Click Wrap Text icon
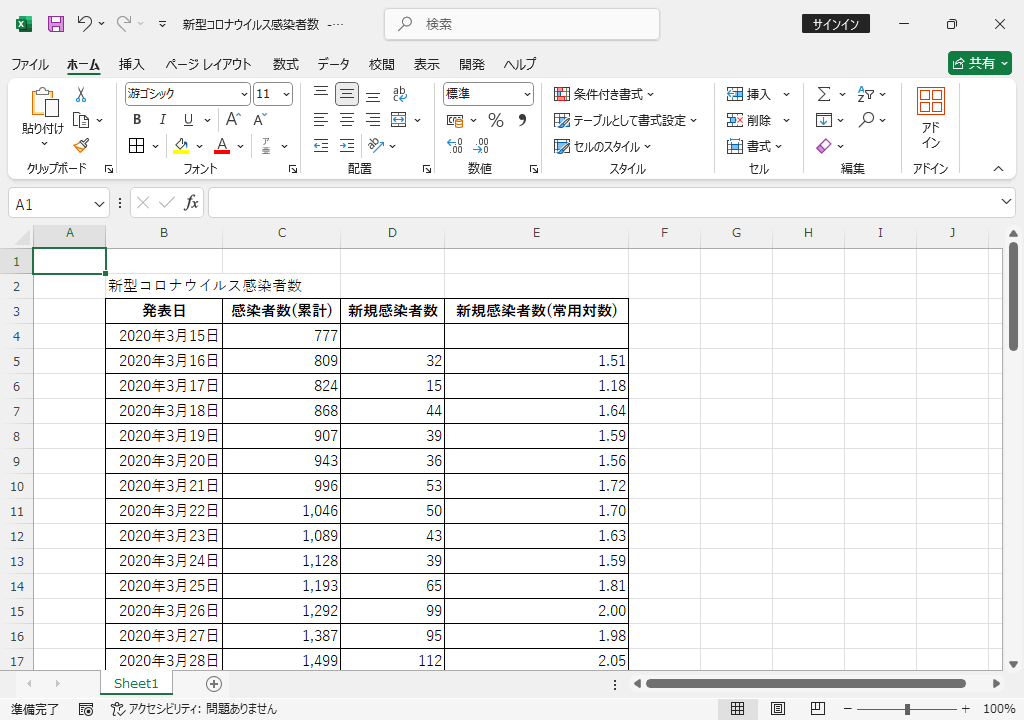 400,95
